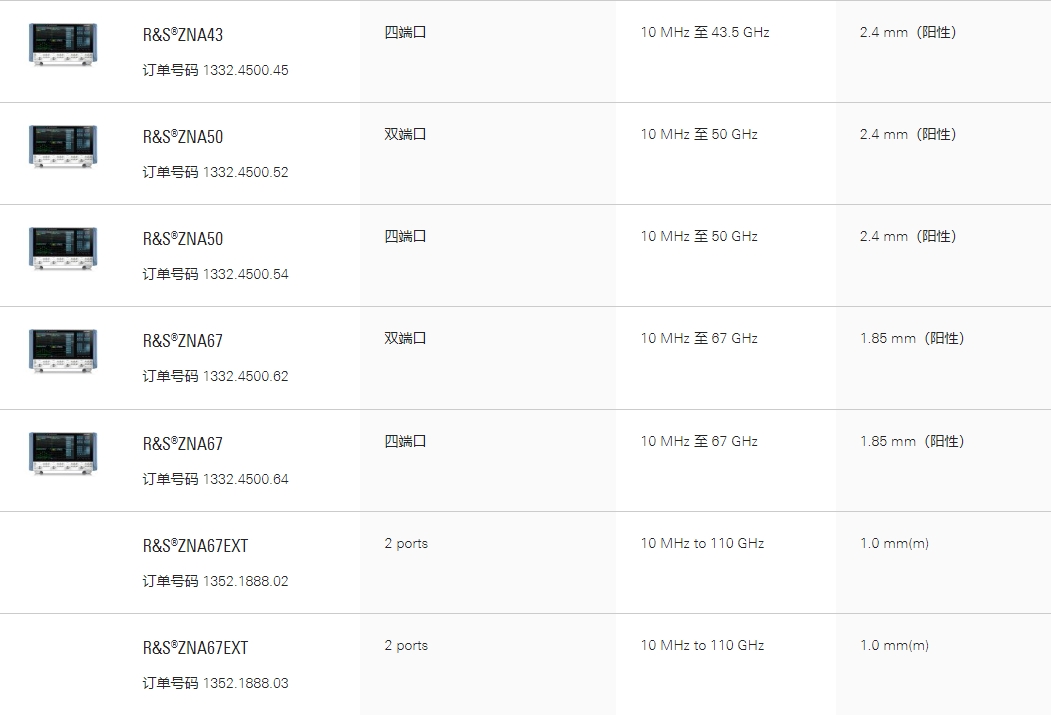Click the 1.0 mm(m) cell for order 1352.1888.02
This screenshot has height=715, width=1051.
894,543
